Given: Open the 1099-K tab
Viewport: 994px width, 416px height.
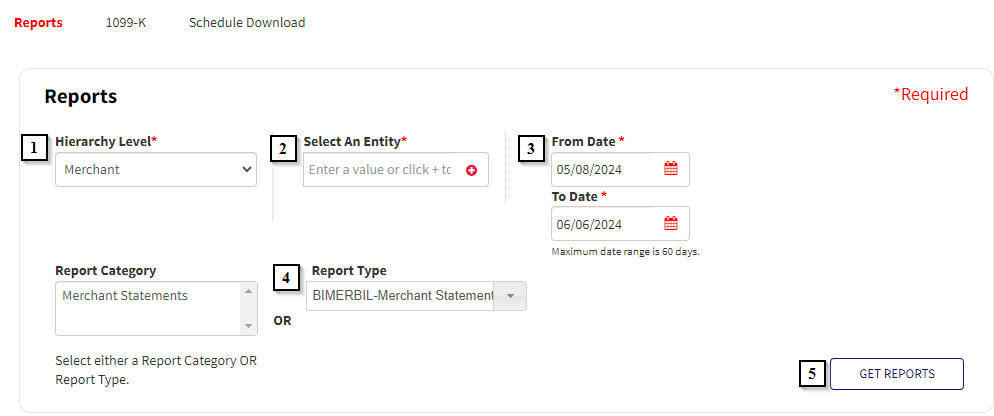Looking at the screenshot, I should tap(126, 23).
